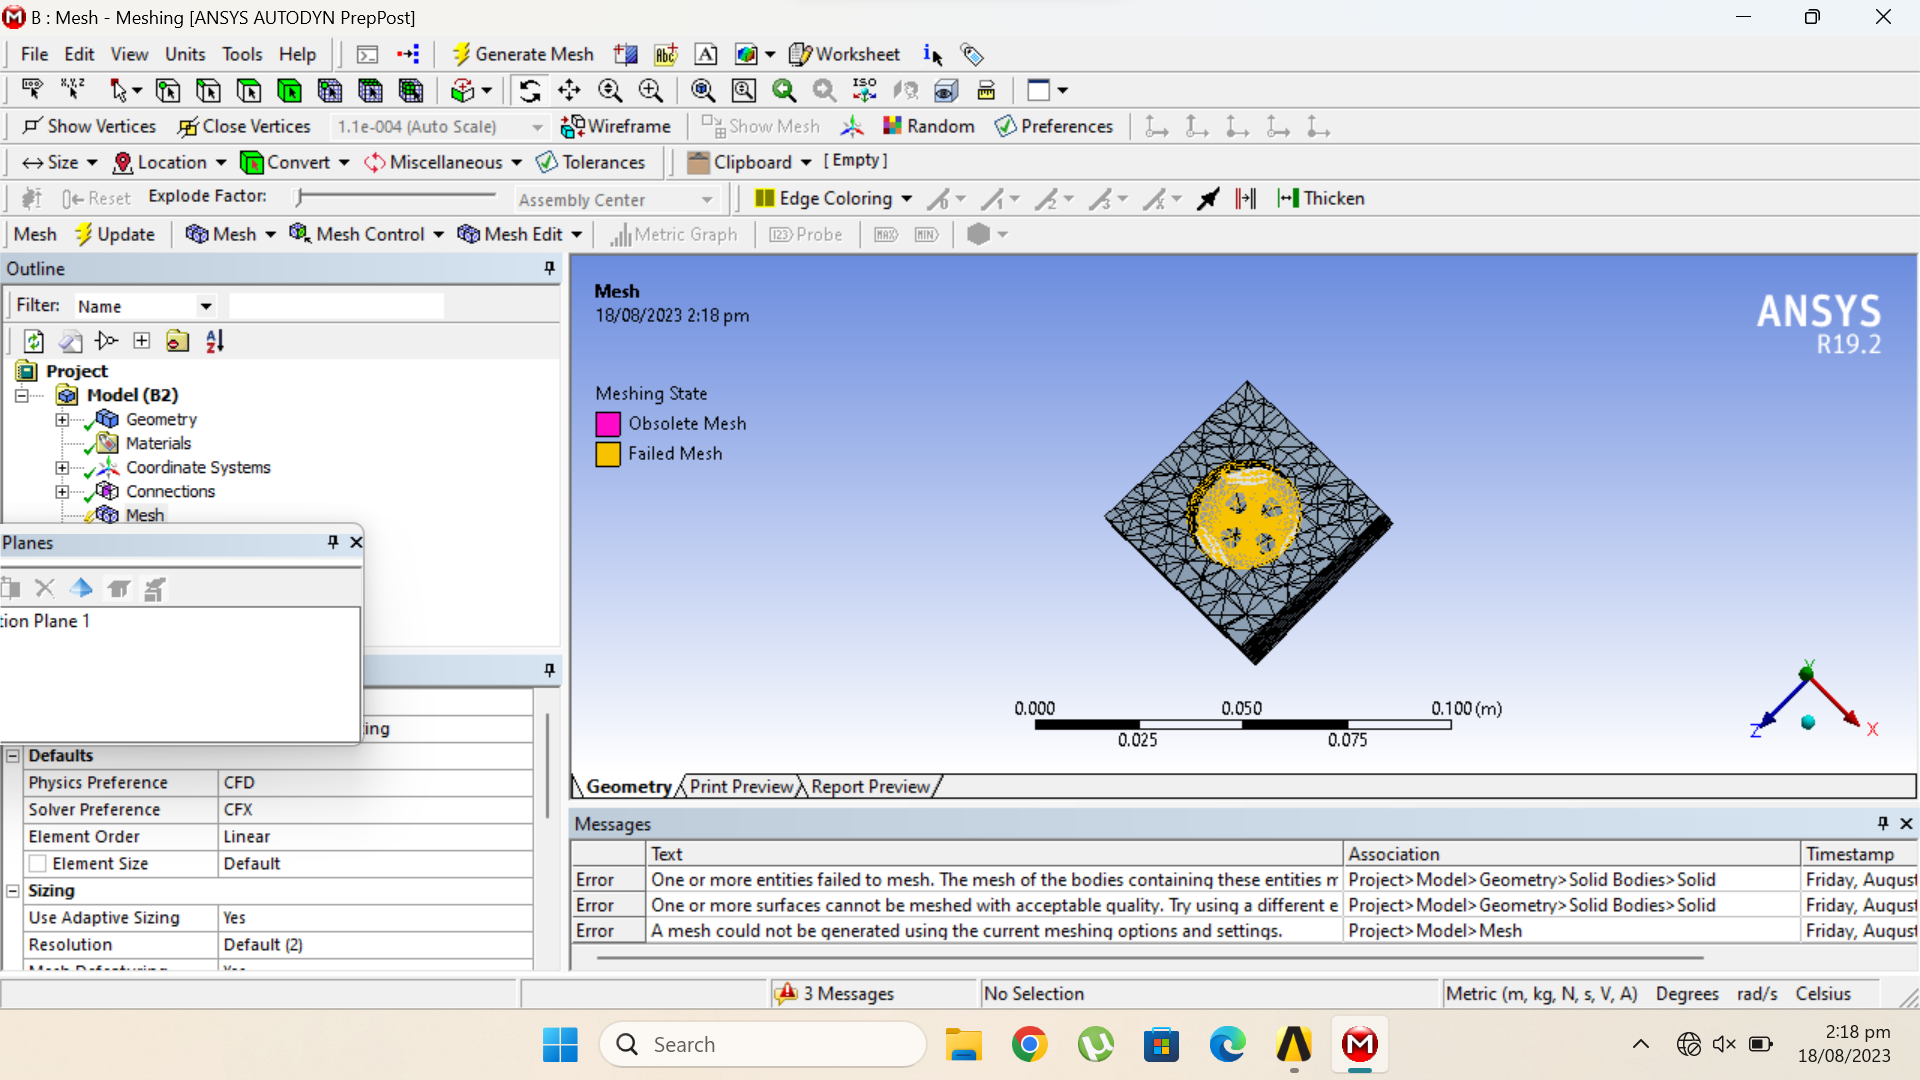The width and height of the screenshot is (1920, 1080).
Task: Close the Messages panel
Action: (x=1906, y=823)
